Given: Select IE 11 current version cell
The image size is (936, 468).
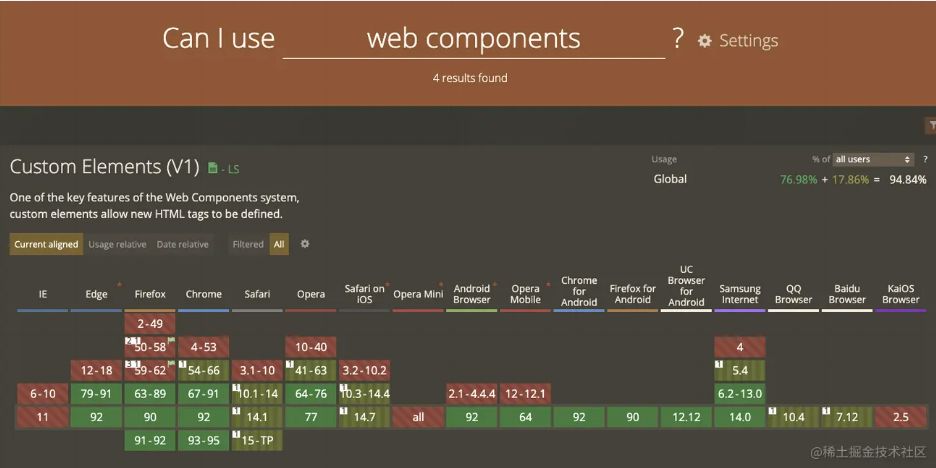Looking at the screenshot, I should click(x=42, y=417).
